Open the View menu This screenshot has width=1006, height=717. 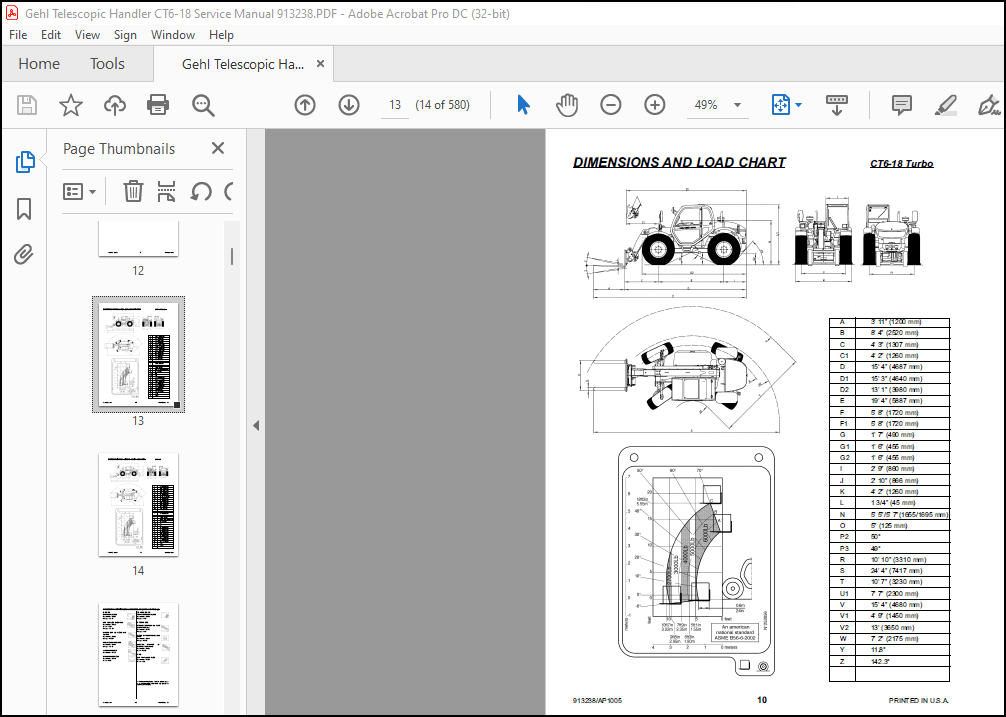87,35
